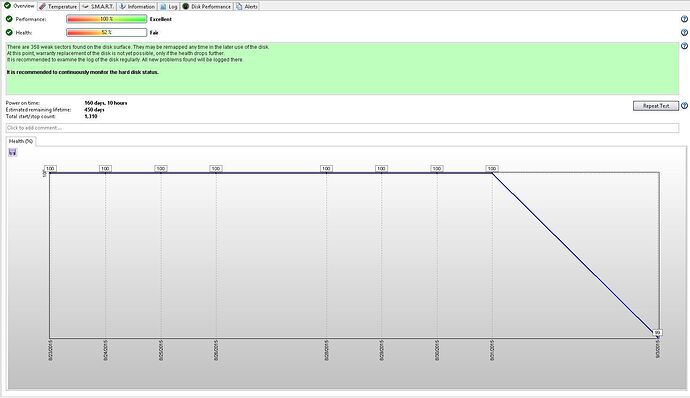
Task: Click the final 99 data point label
Action: pyautogui.click(x=657, y=333)
